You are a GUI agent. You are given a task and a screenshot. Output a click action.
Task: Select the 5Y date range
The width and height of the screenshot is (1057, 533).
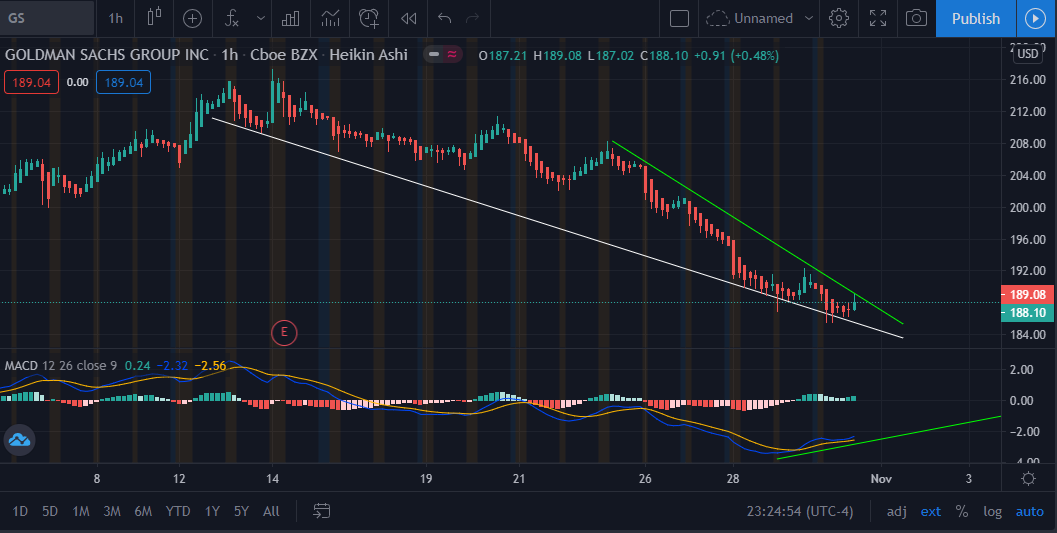click(241, 511)
